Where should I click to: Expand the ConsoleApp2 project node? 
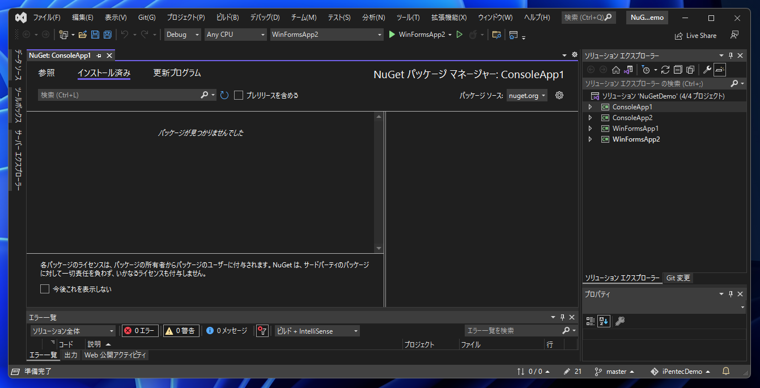click(590, 118)
